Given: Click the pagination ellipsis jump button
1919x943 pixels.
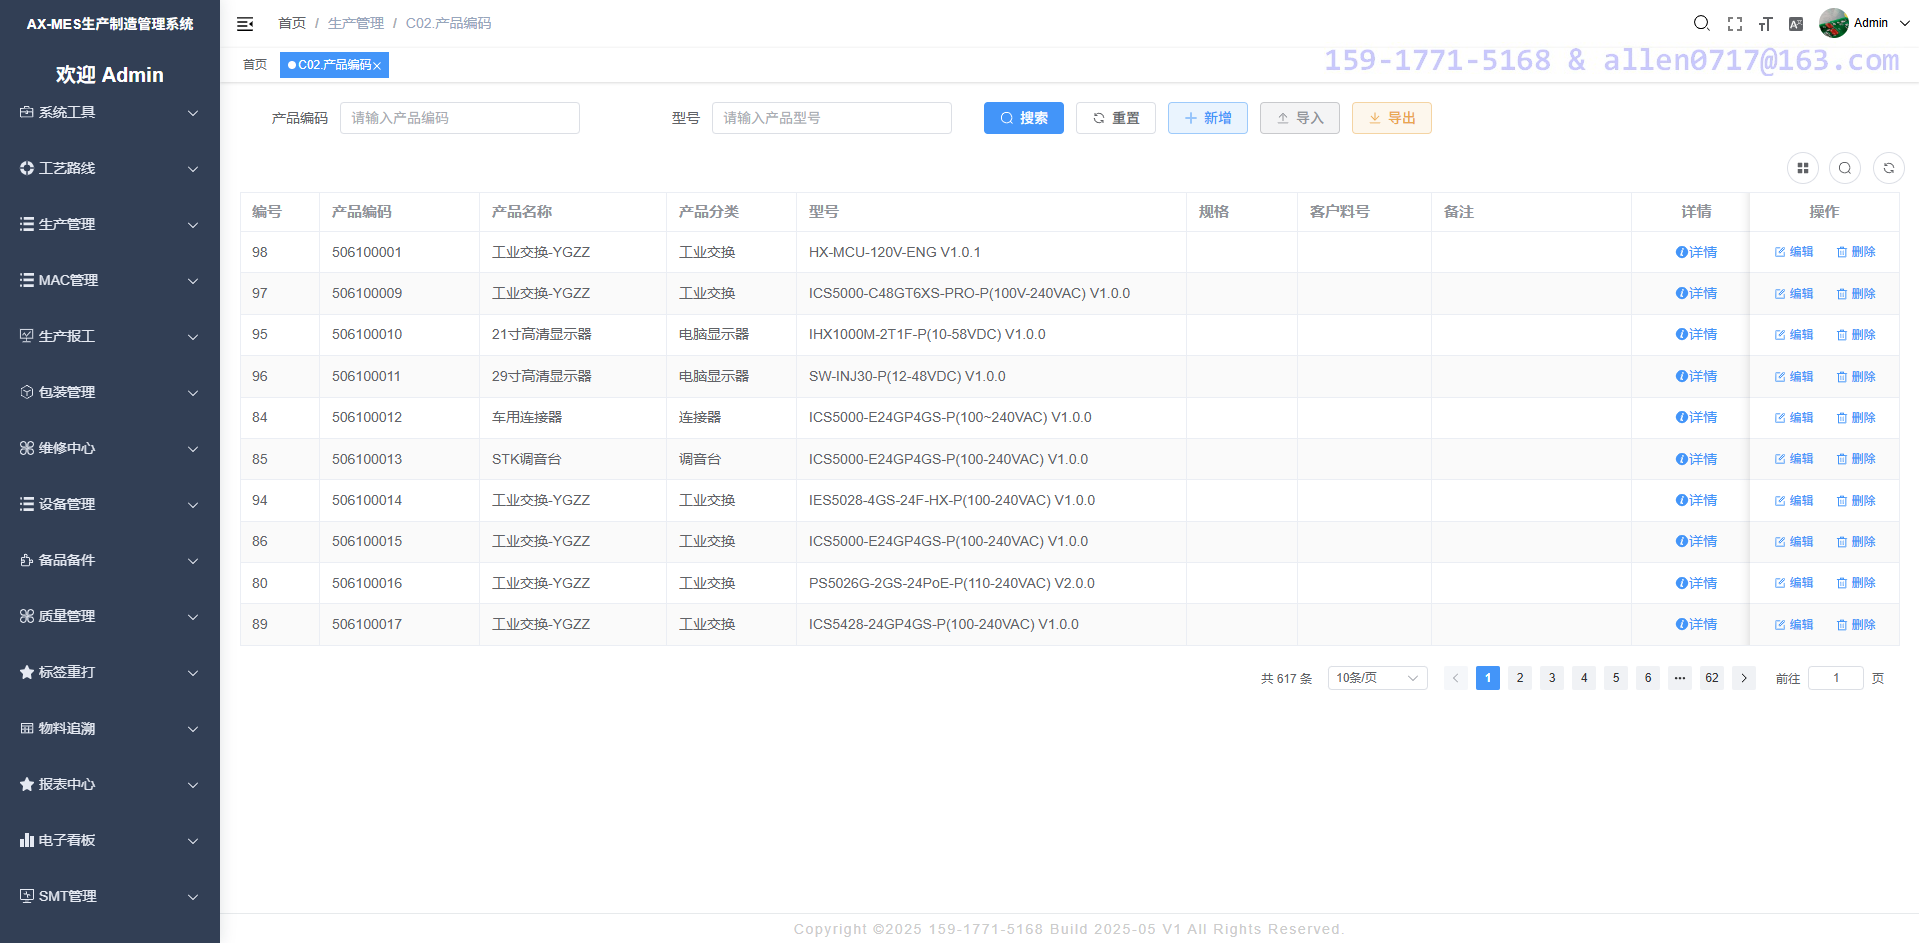Looking at the screenshot, I should coord(1680,678).
